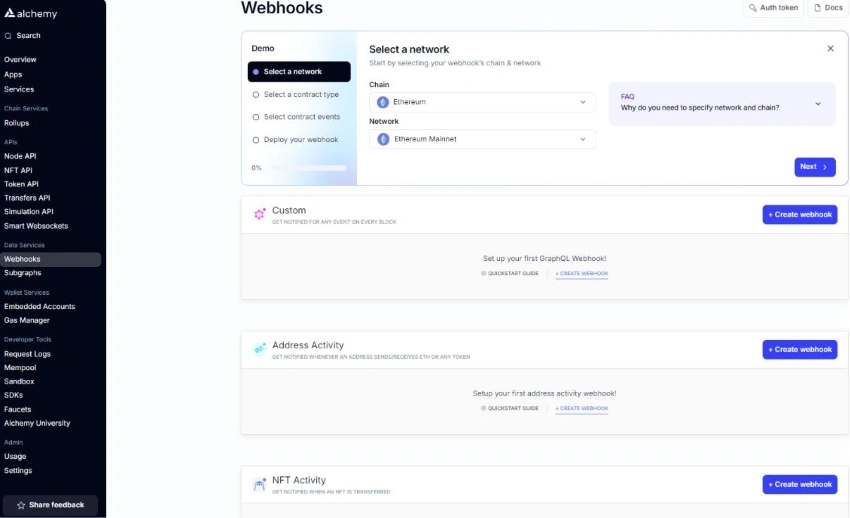Click the Share feedback button
The width and height of the screenshot is (850, 518).
click(x=50, y=505)
